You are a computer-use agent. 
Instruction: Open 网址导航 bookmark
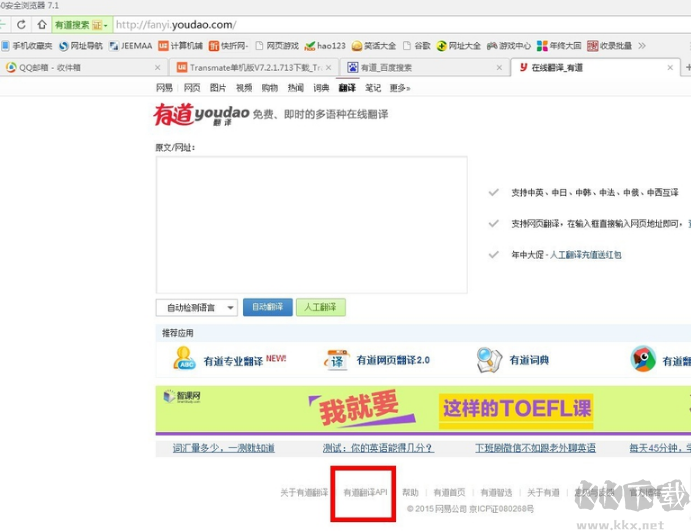point(81,46)
